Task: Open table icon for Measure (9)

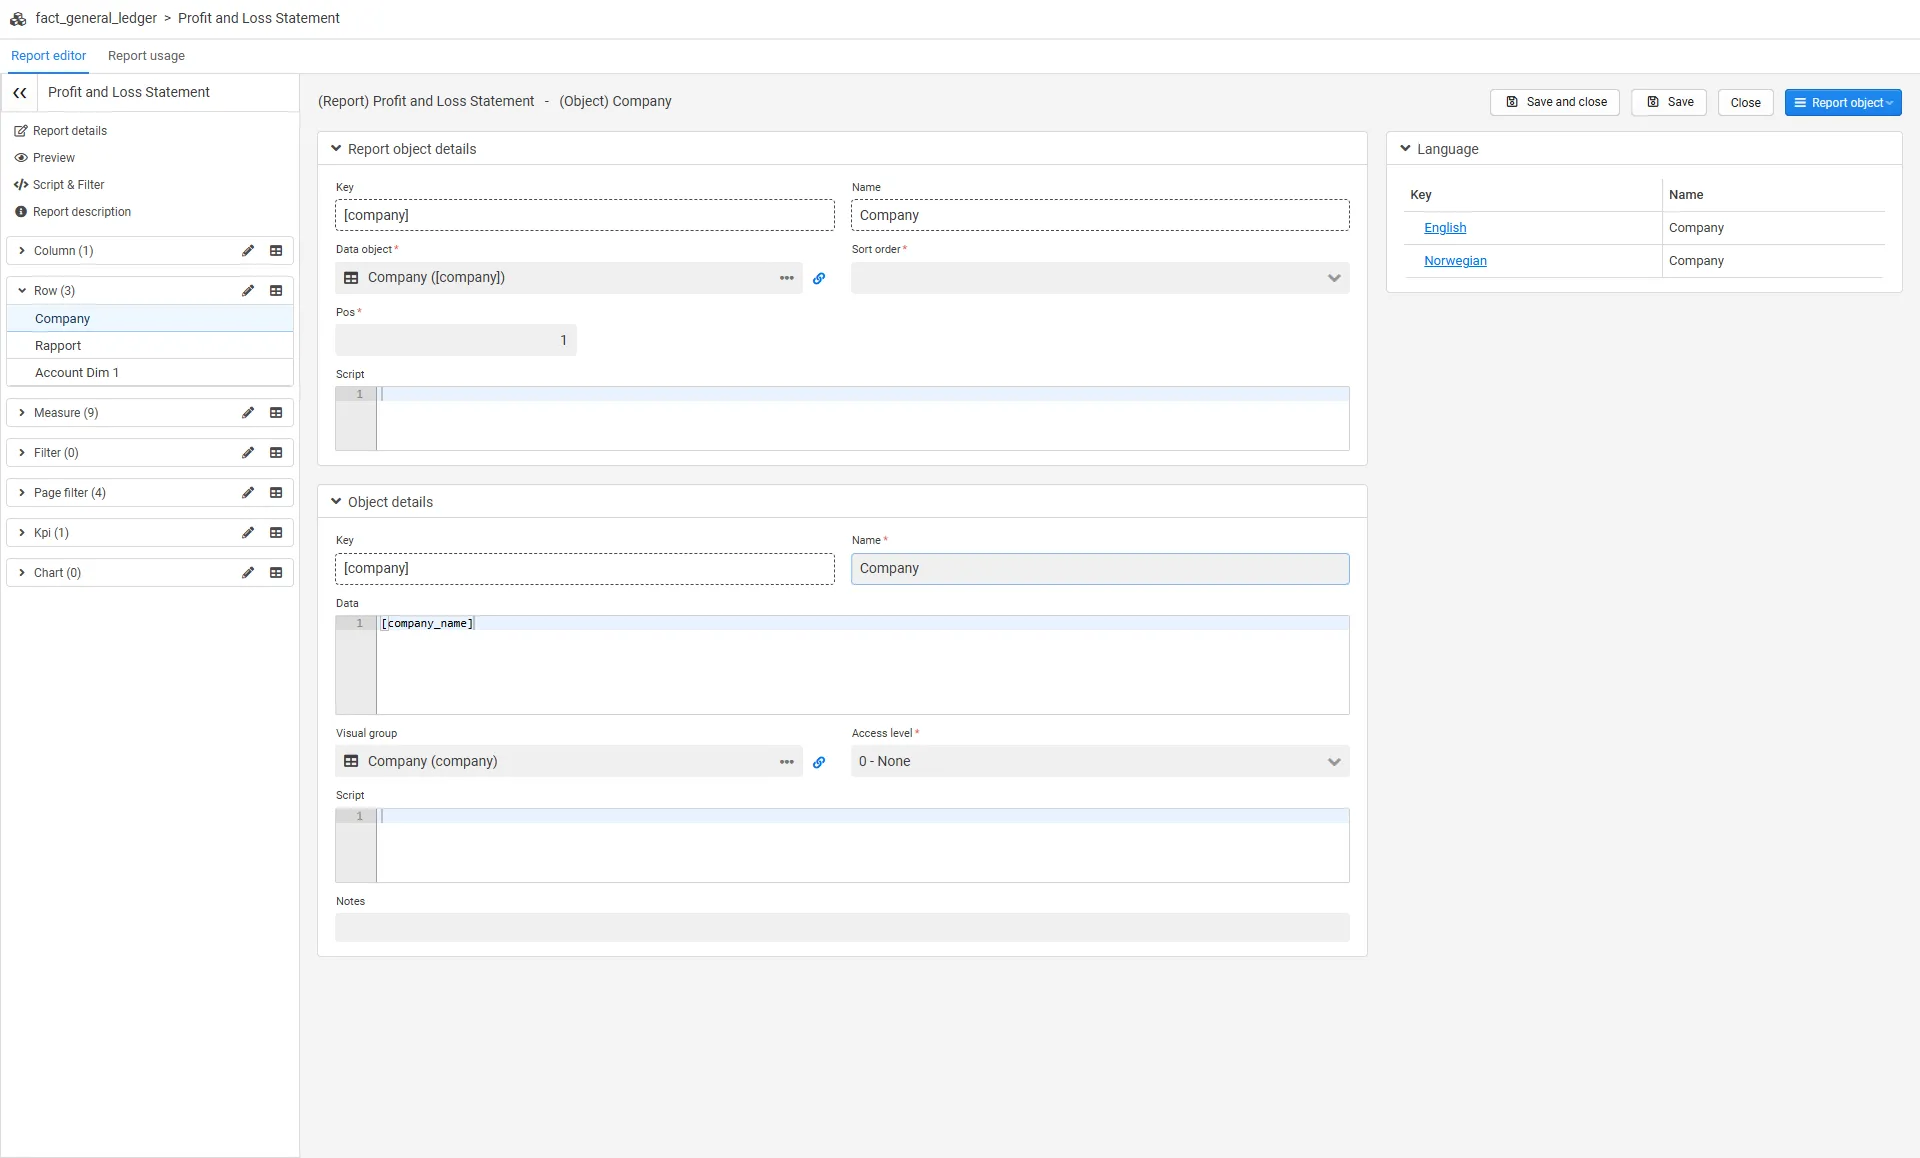Action: coord(276,413)
